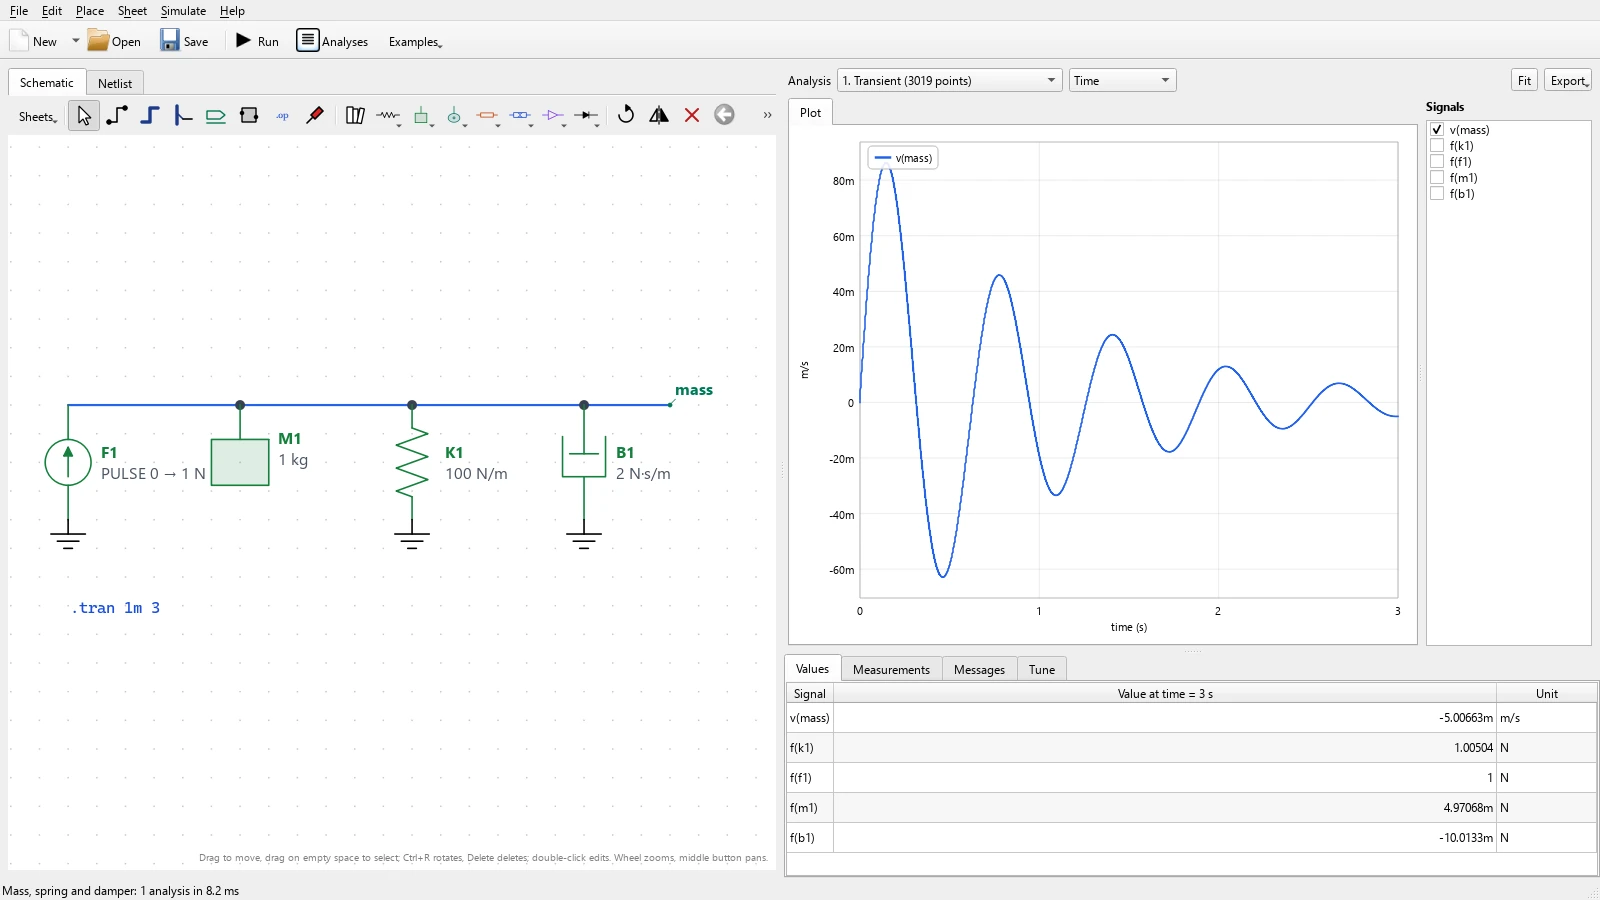Click the green source component icon

point(456,116)
